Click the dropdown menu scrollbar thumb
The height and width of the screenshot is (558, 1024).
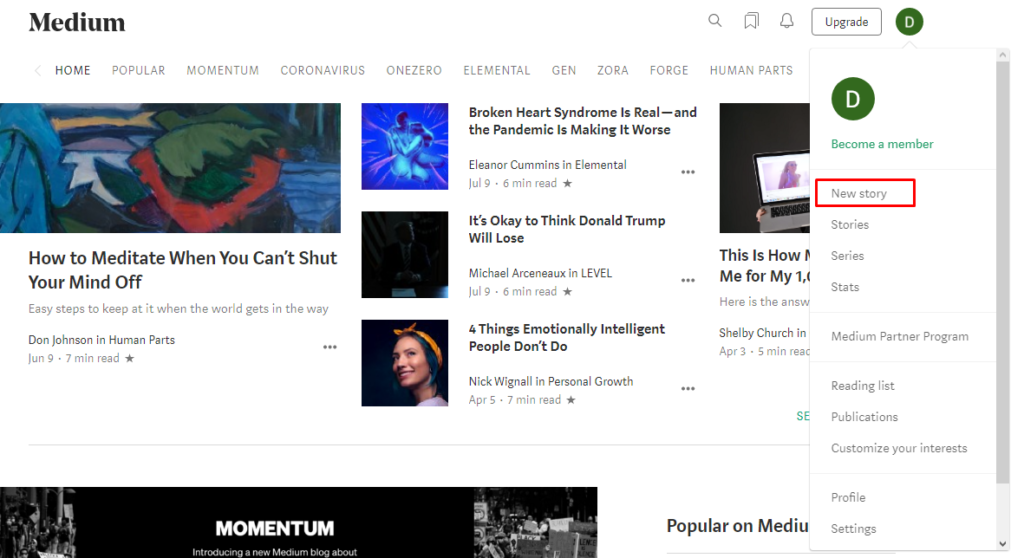point(1002,272)
